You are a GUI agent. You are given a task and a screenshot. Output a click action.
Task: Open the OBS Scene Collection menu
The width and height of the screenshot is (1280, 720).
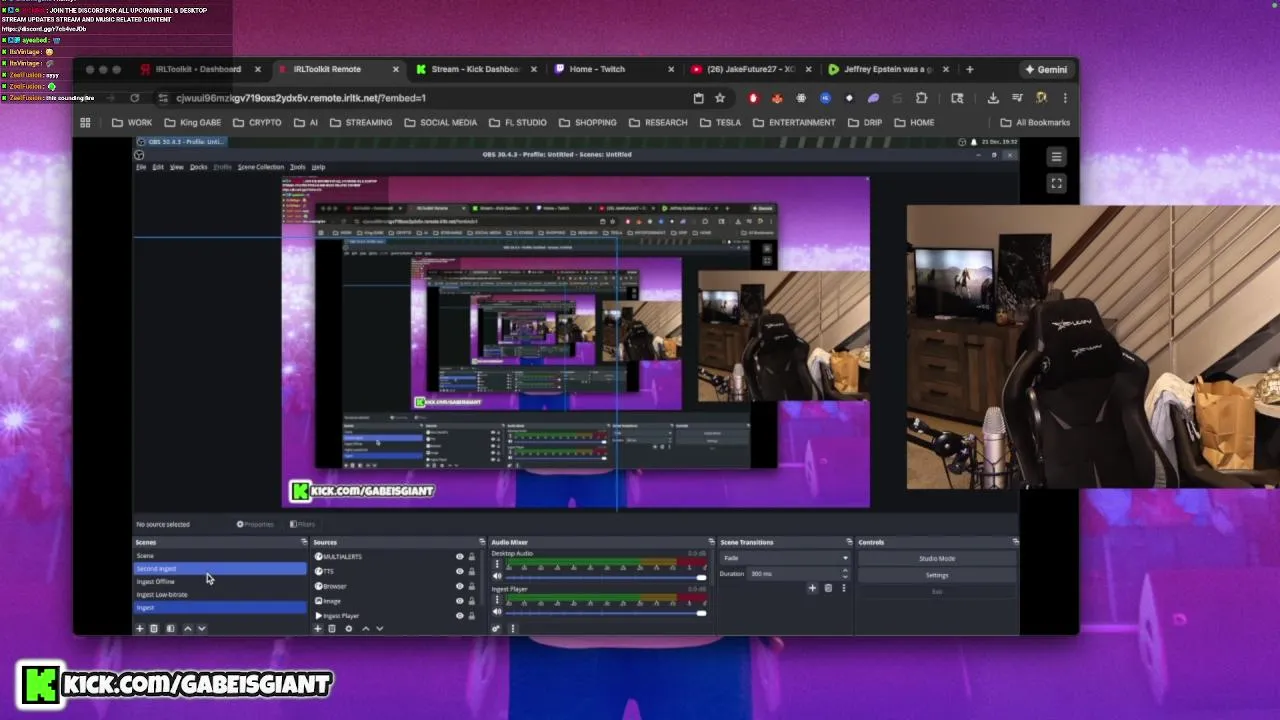click(x=261, y=167)
